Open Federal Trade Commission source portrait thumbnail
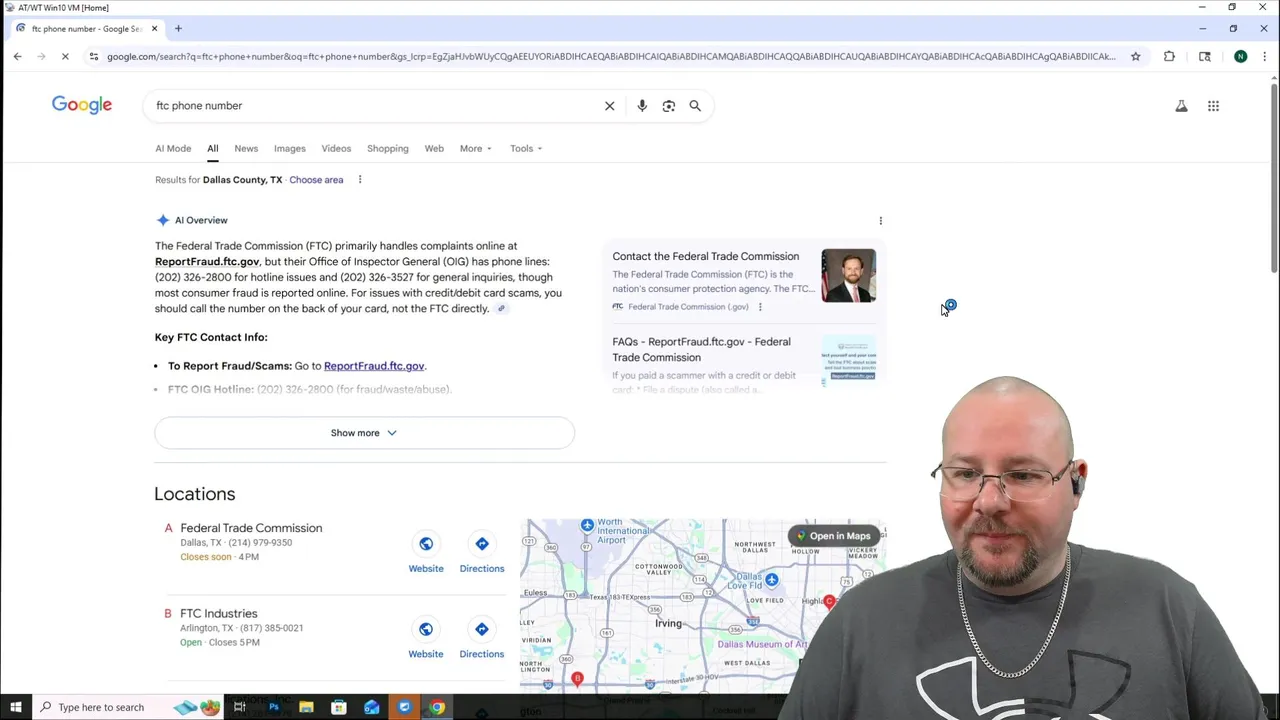Screen dimensions: 1280x720 pos(848,276)
